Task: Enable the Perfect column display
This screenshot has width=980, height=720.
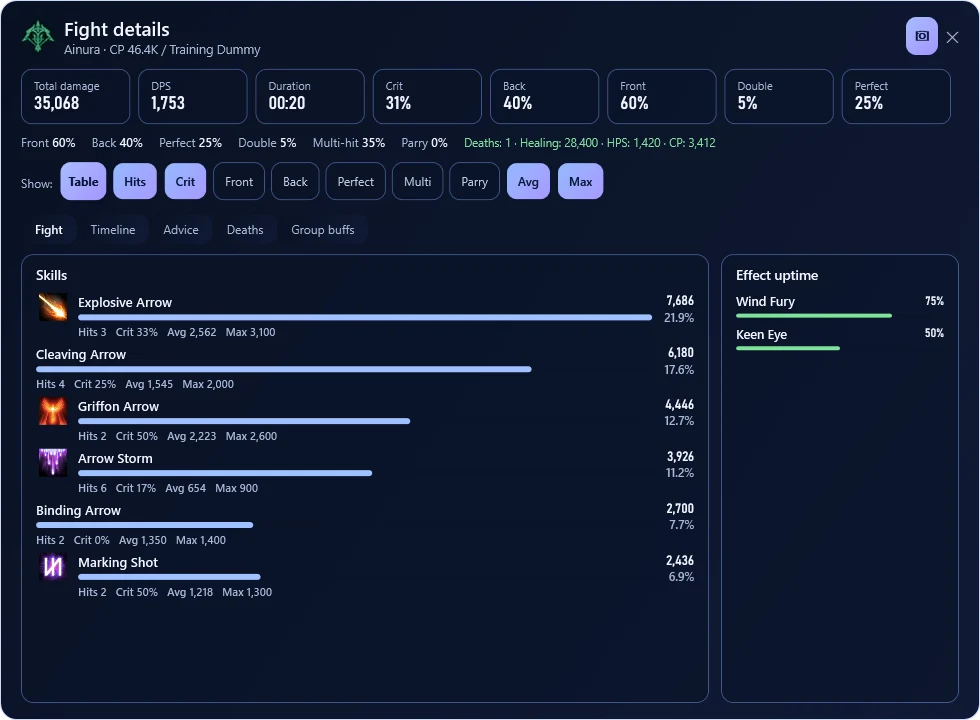Action: pyautogui.click(x=356, y=182)
